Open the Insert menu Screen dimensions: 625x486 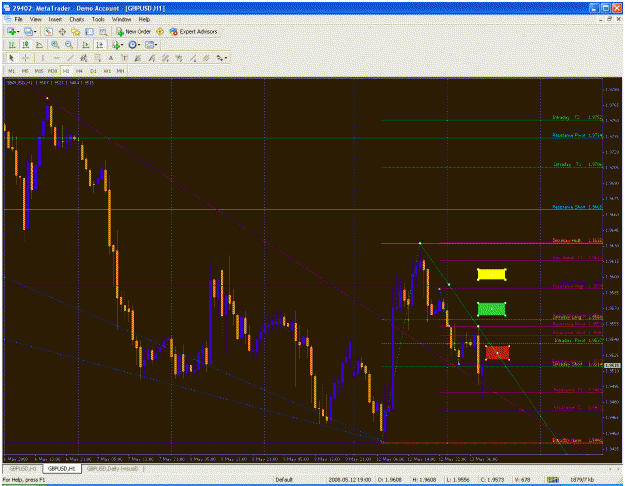click(x=55, y=19)
